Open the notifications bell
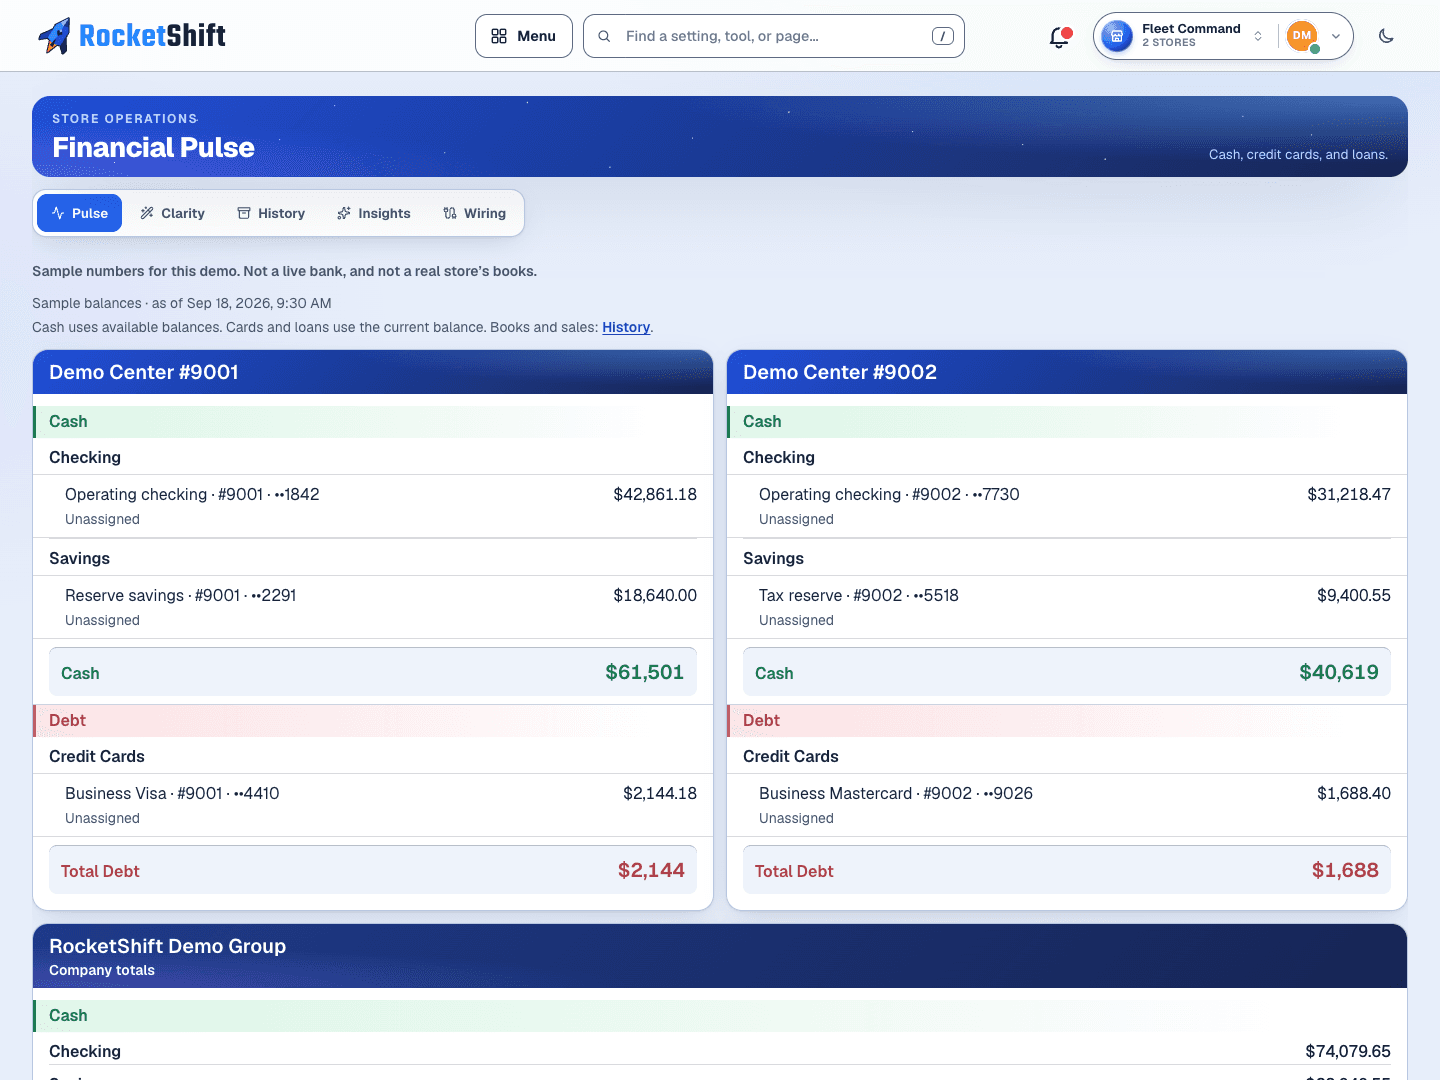1440x1080 pixels. coord(1059,37)
